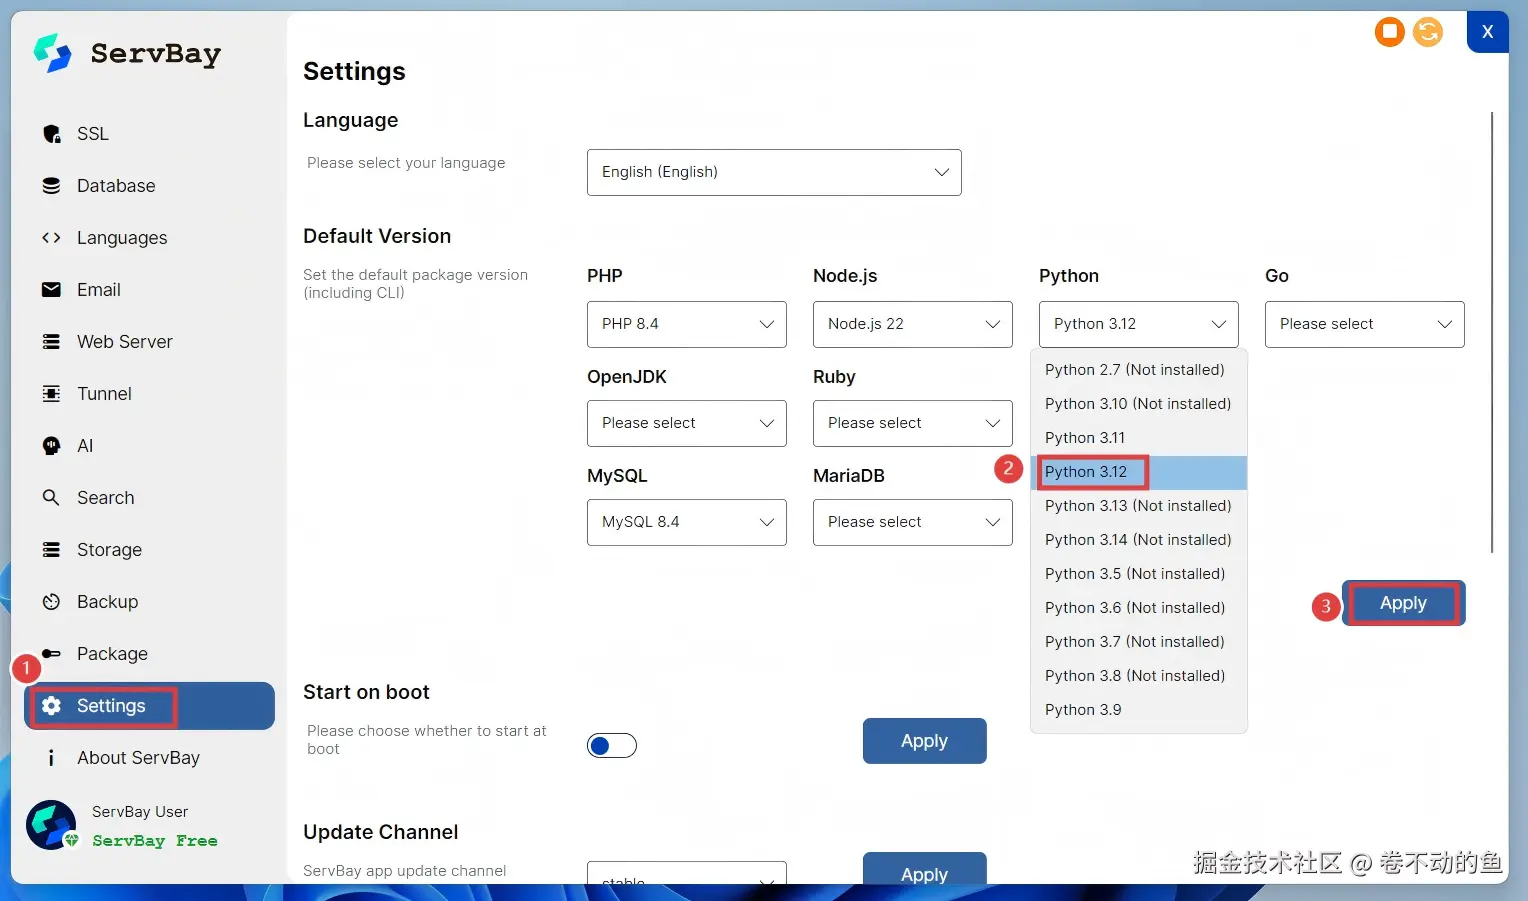1528x901 pixels.
Task: Select Python 3.12 from the list
Action: (1139, 472)
